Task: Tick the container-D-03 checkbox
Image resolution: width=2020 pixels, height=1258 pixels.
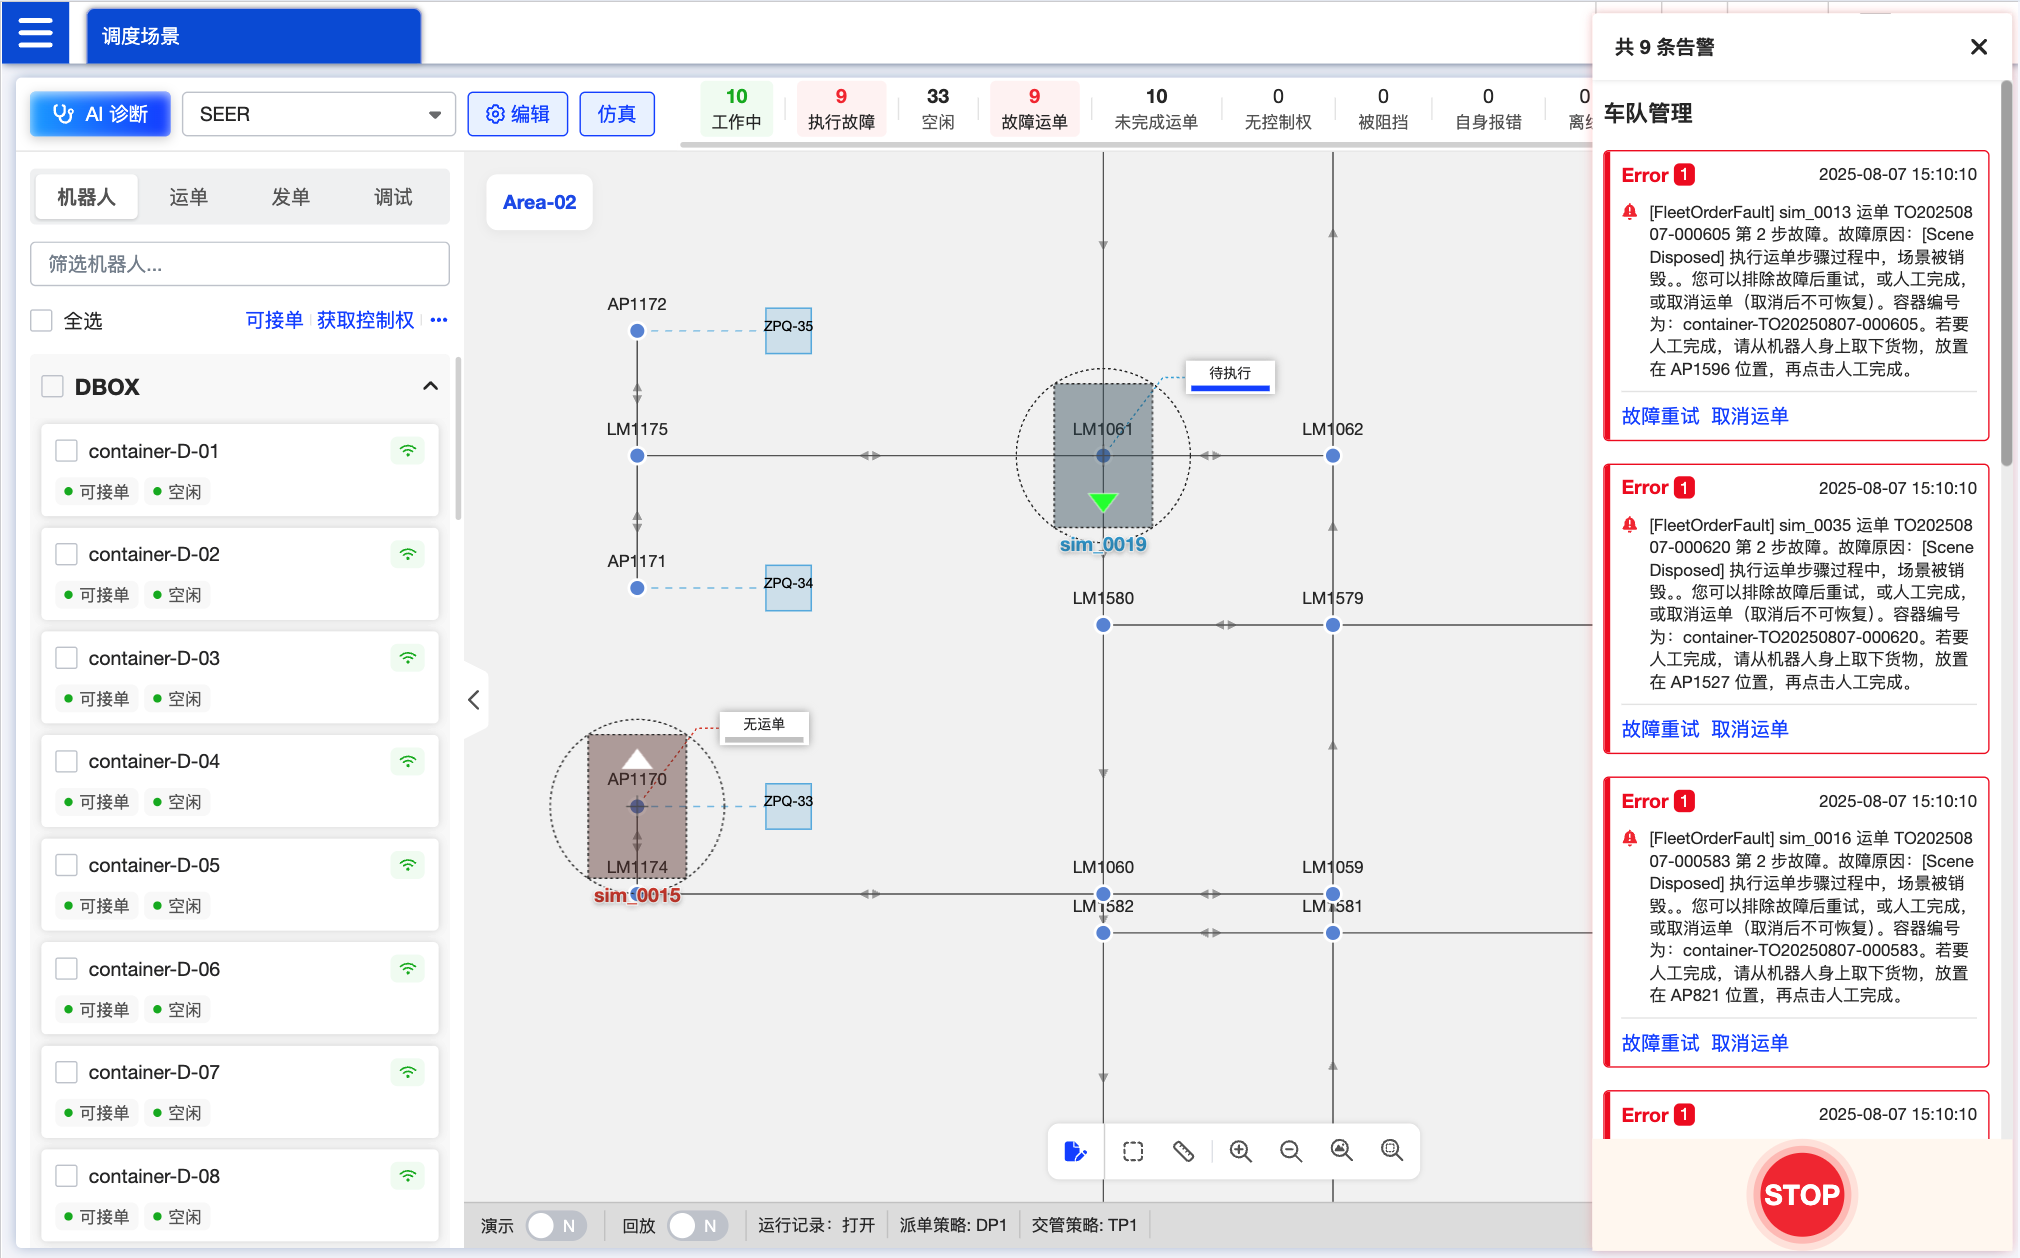Action: pyautogui.click(x=67, y=658)
